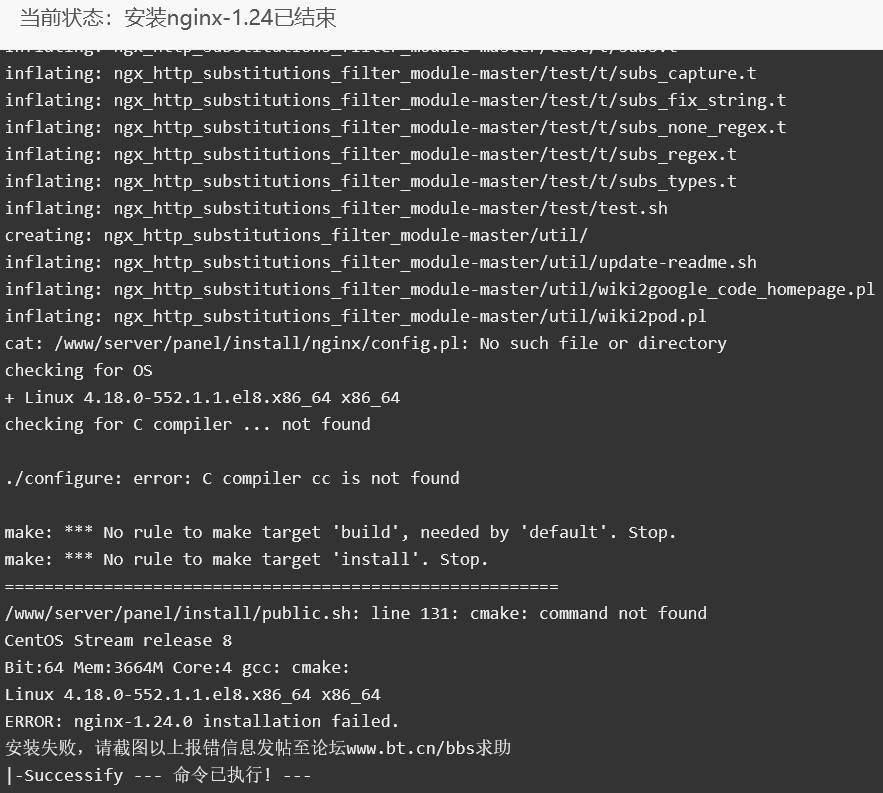
Task: Click the "inflating: ...subs_capture.t" log line
Action: tap(381, 73)
